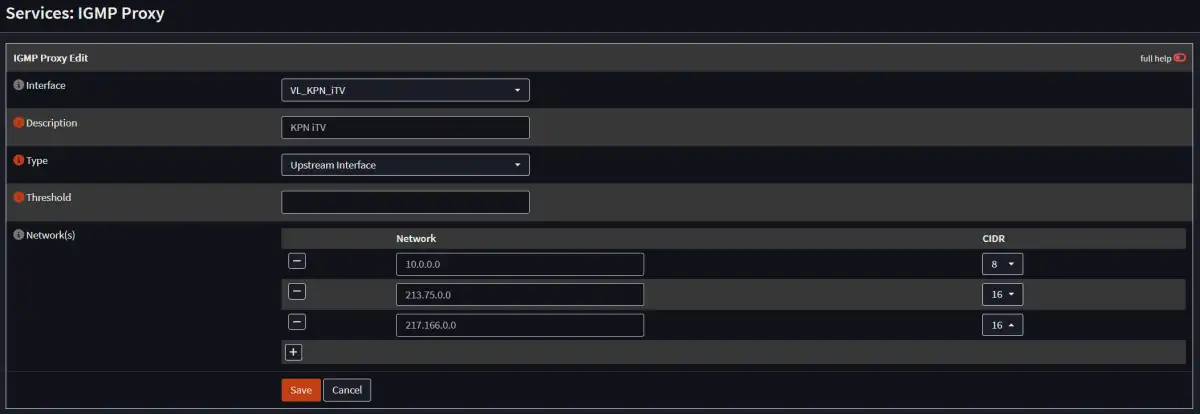Open CIDR dropdown for 10.0.0.0
Image resolution: width=1200 pixels, height=414 pixels.
click(1002, 264)
